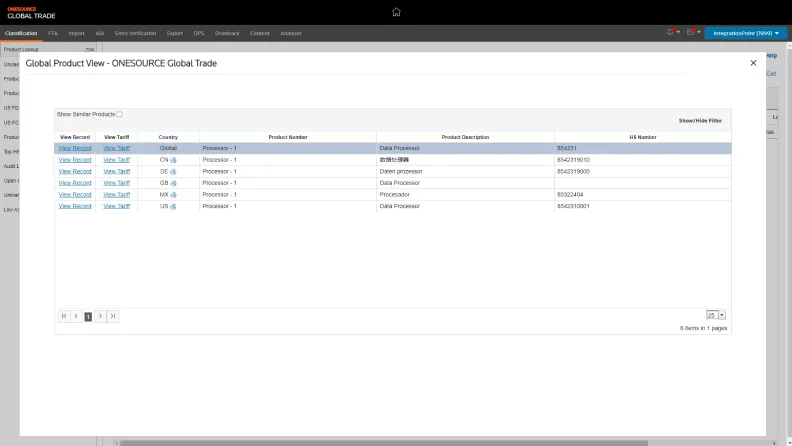Open the Analyzer menu
Image resolution: width=792 pixels, height=446 pixels.
291,33
